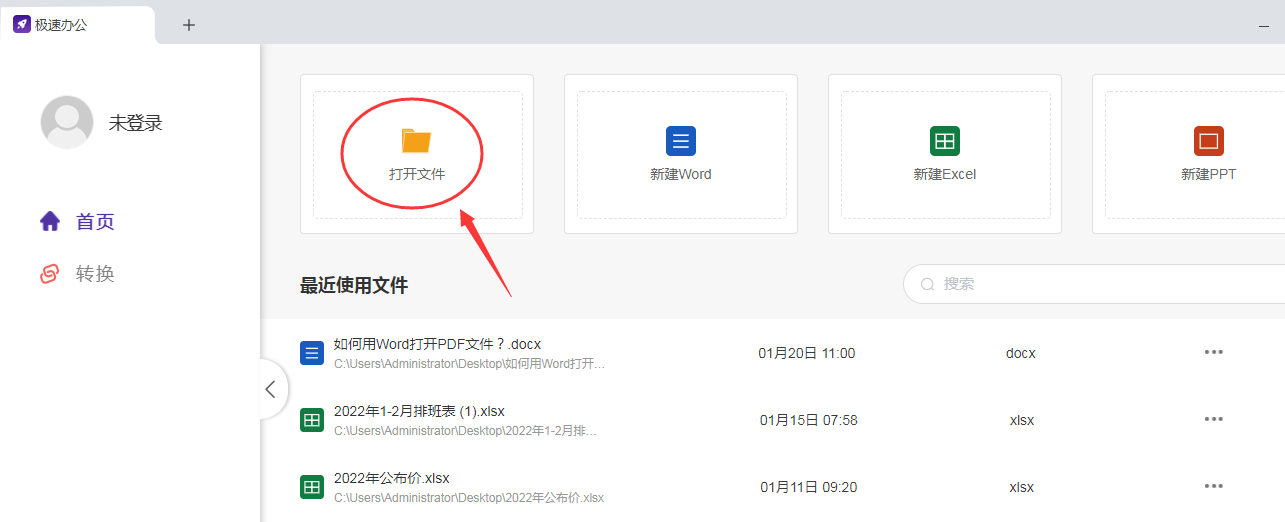1285x522 pixels.
Task: Click the 搜索 search field
Action: pyautogui.click(x=1094, y=284)
